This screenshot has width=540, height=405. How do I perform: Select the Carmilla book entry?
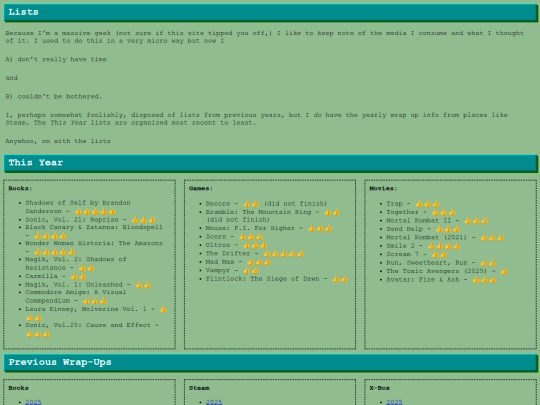click(55, 276)
